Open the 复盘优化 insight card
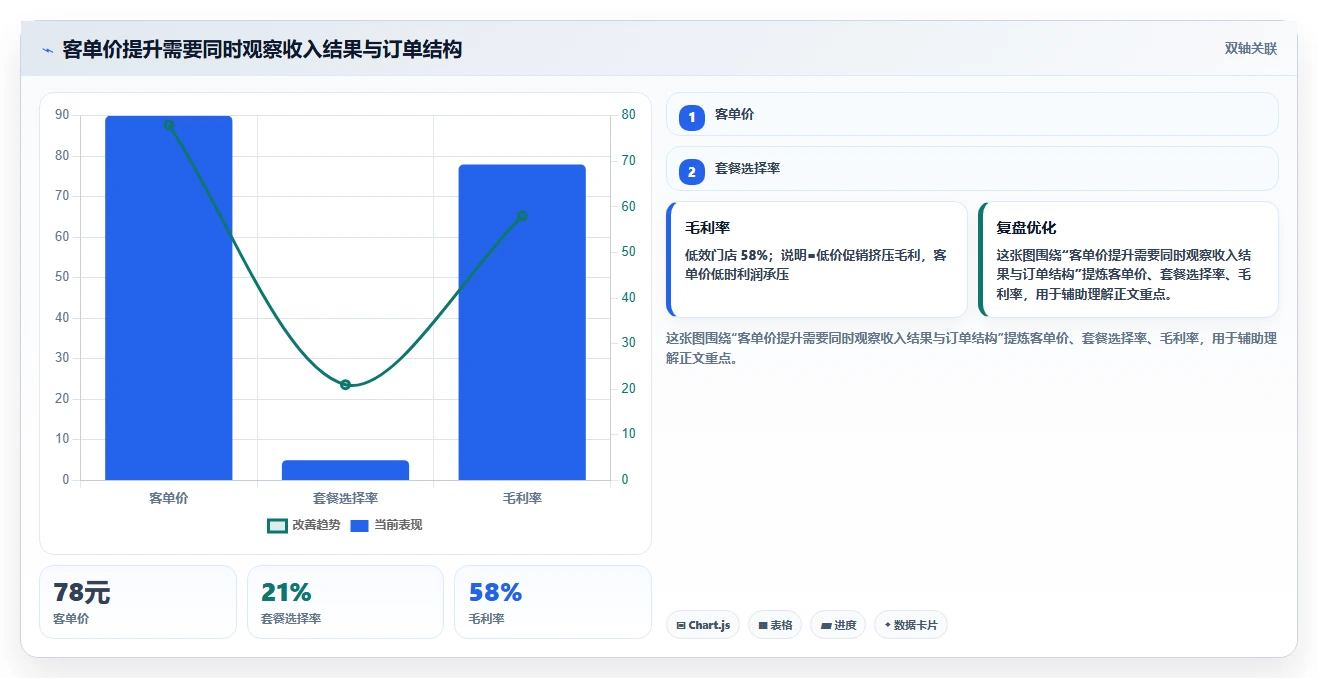Screen dimensions: 1318x678 (1128, 260)
